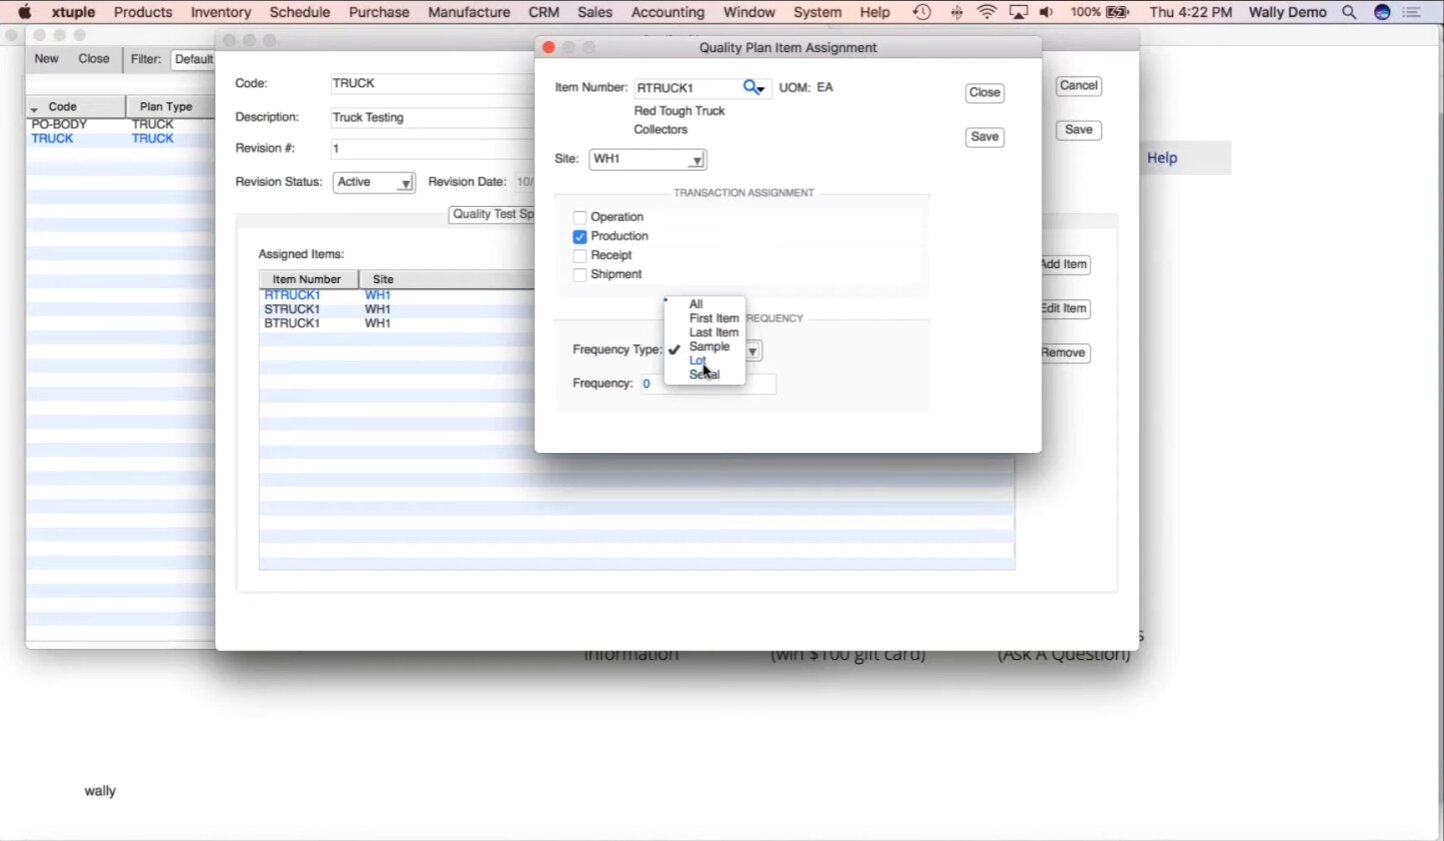Expand the Revision Status Active dropdown
Viewport: 1444px width, 841px height.
click(374, 183)
